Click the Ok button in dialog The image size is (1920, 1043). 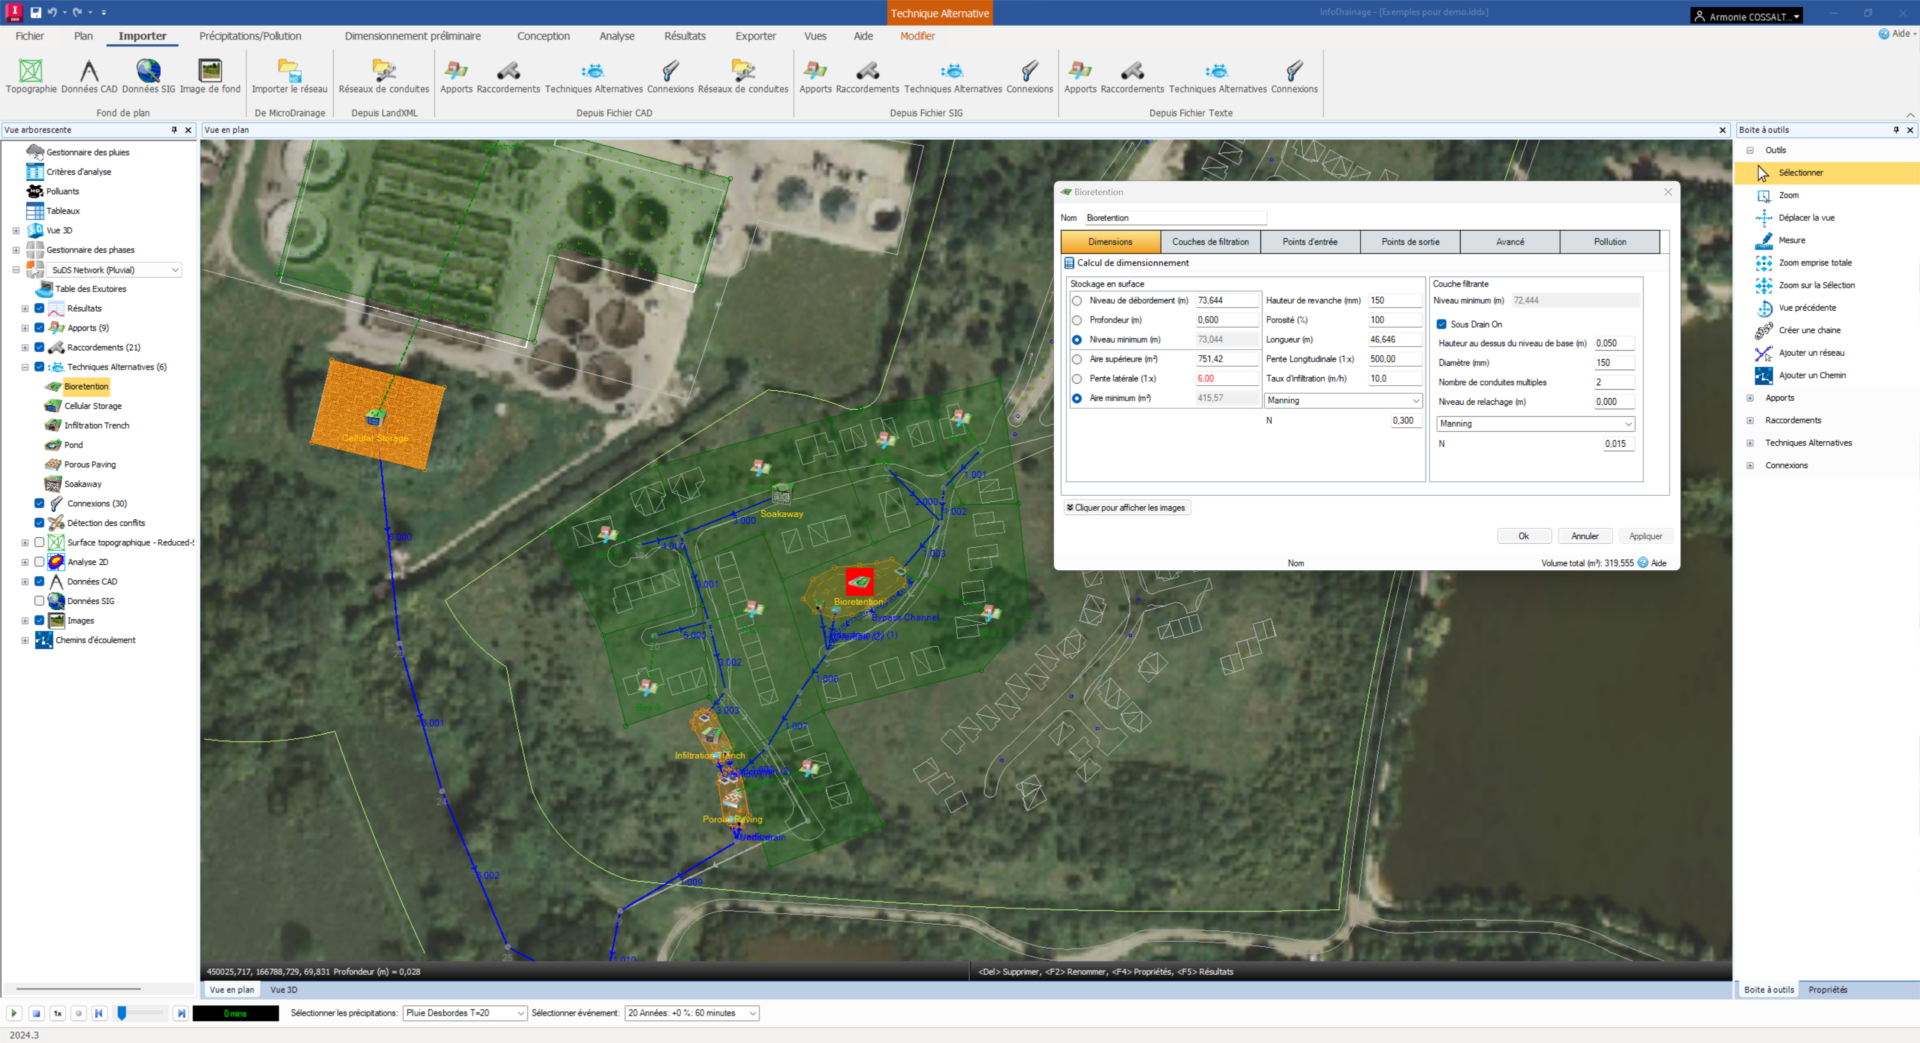tap(1523, 536)
